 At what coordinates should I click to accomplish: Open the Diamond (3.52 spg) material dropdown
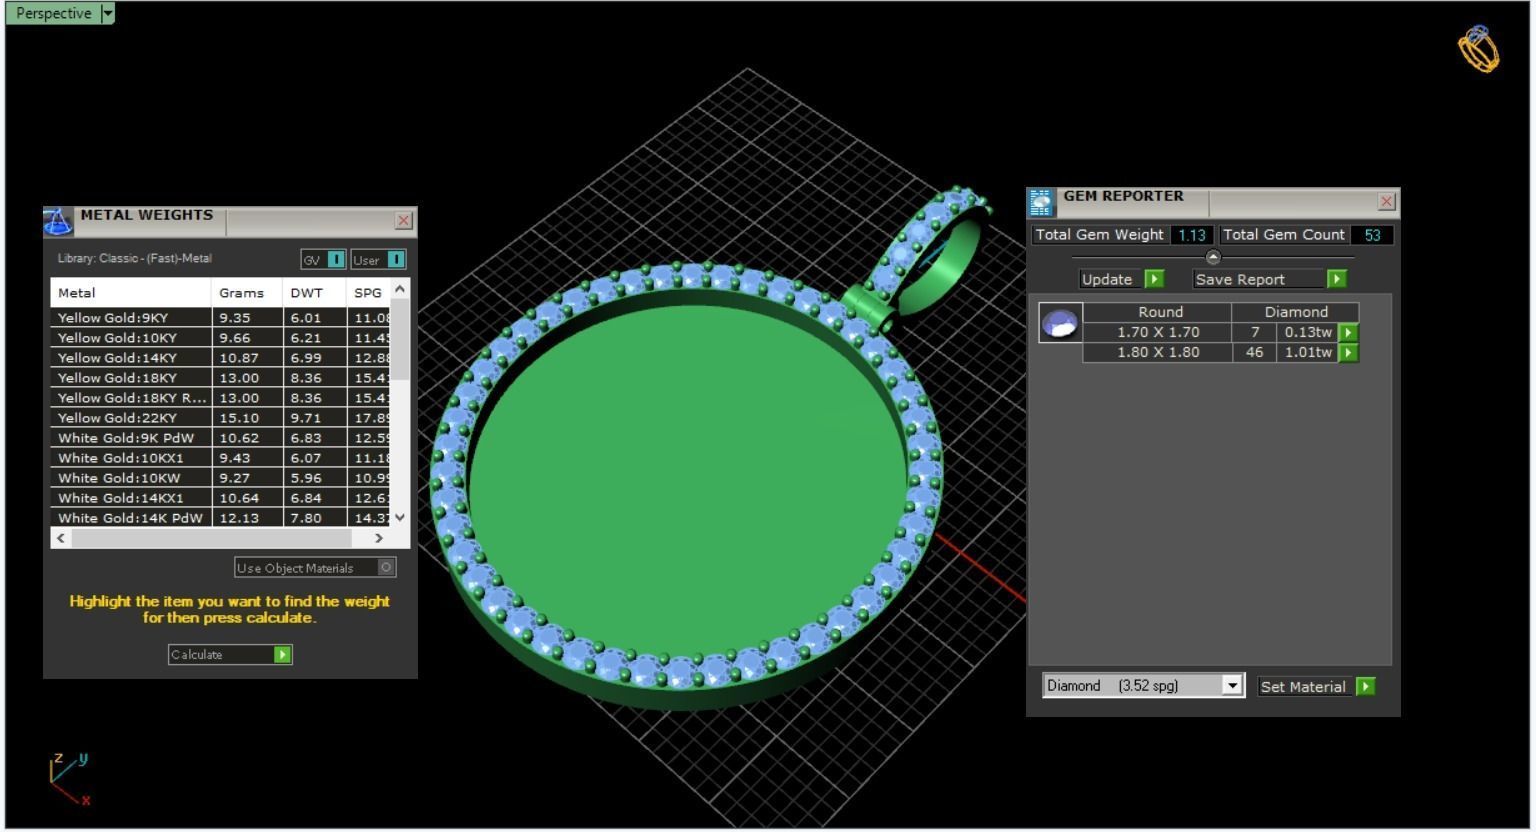tap(1233, 686)
